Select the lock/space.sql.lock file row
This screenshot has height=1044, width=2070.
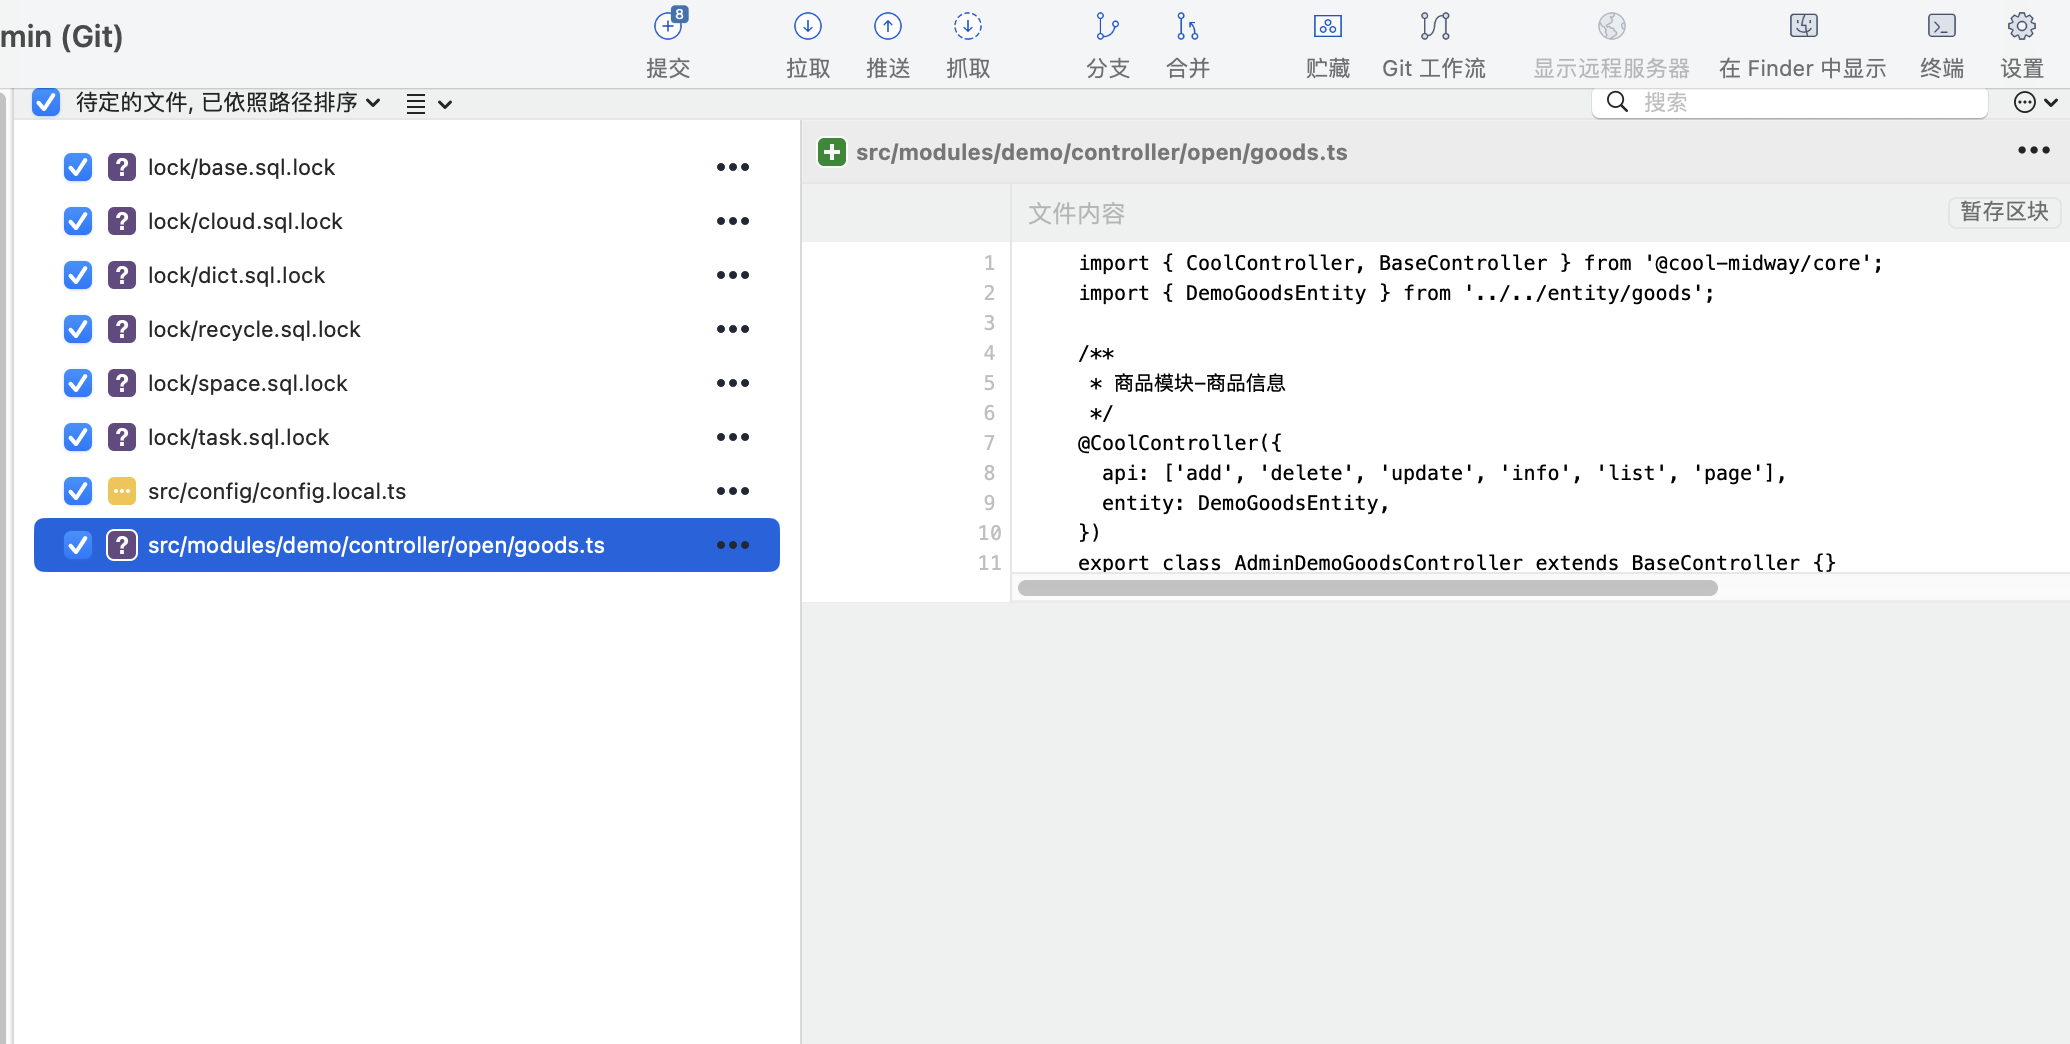click(x=407, y=383)
